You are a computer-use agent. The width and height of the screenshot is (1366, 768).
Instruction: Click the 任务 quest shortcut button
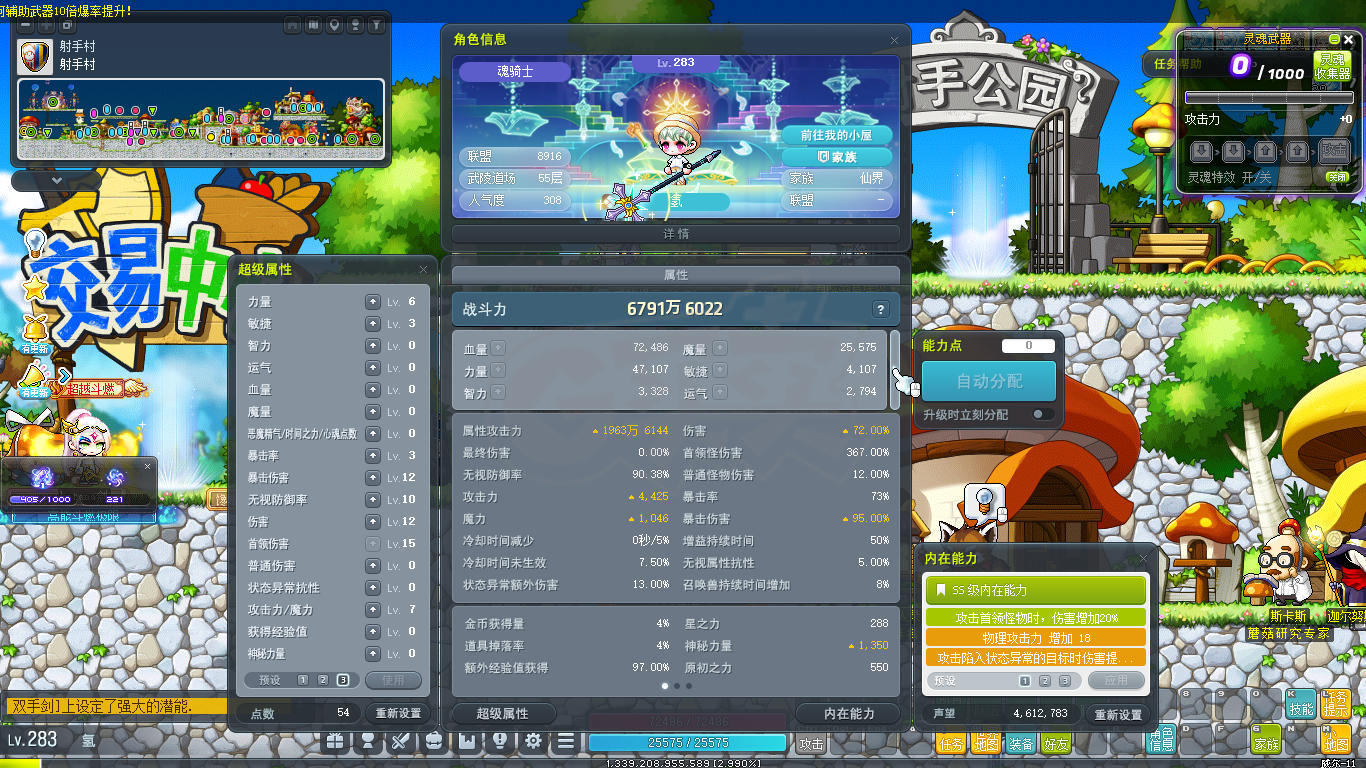[x=950, y=743]
